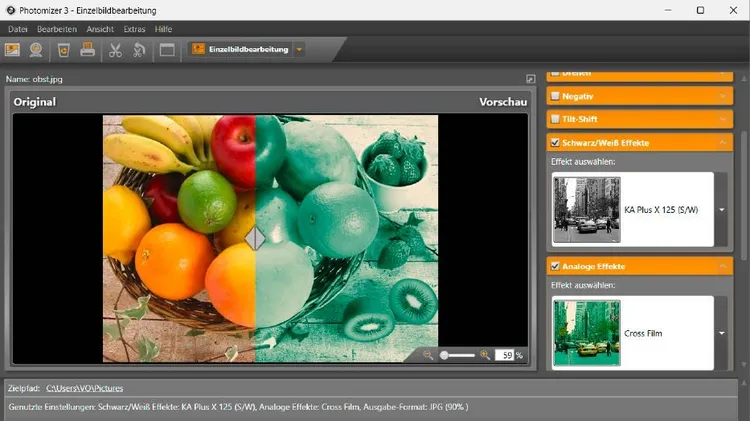Image resolution: width=750 pixels, height=421 pixels.
Task: Click the zoom slider handle
Action: click(444, 355)
